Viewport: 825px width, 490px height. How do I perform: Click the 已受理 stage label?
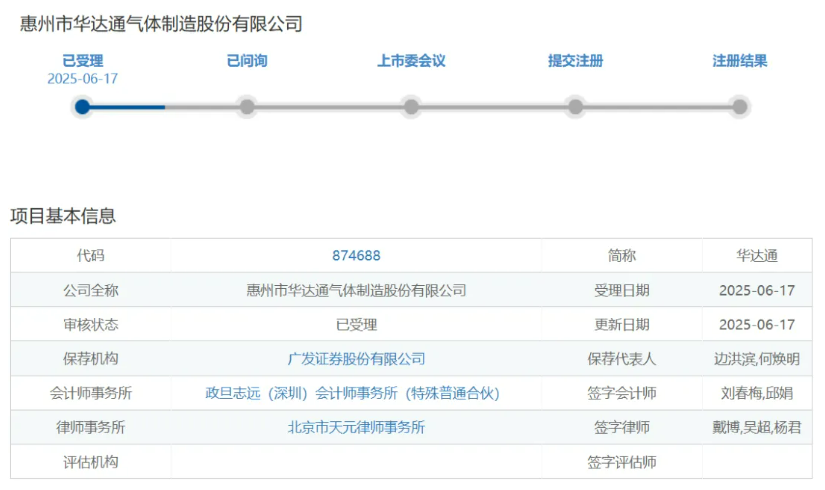(83, 61)
